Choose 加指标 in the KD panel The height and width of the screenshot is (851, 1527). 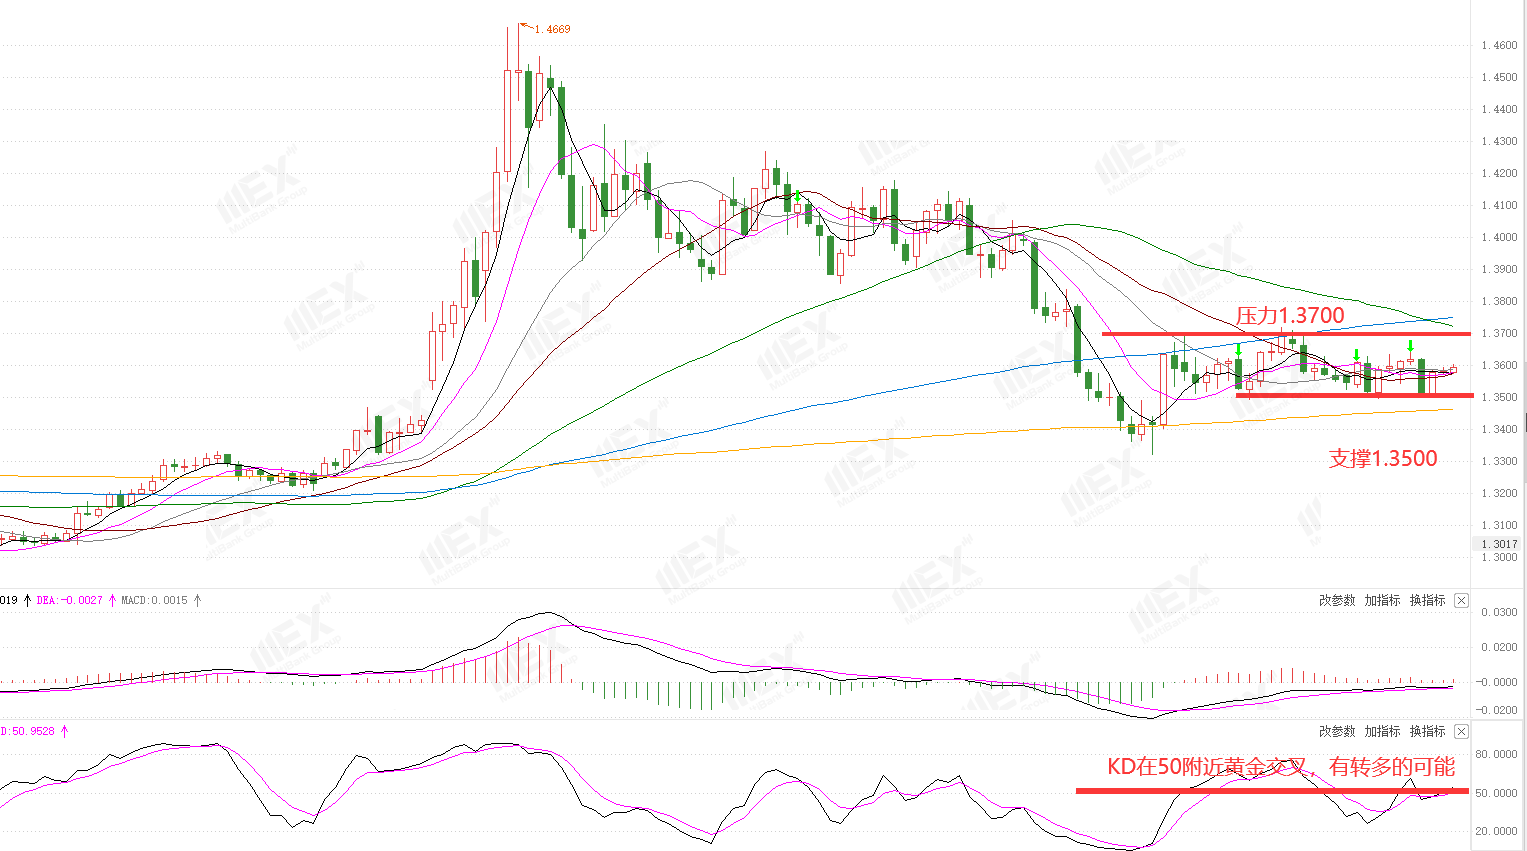1382,732
